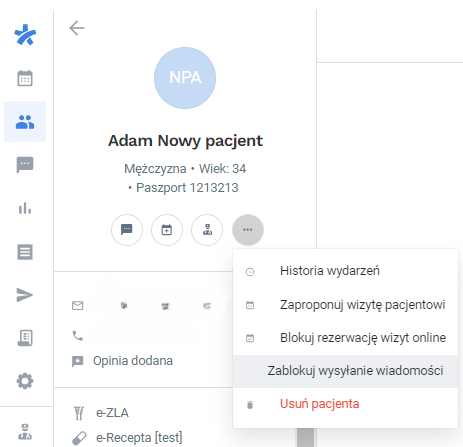Close the three-dots more options menu
This screenshot has height=447, width=463.
248,230
